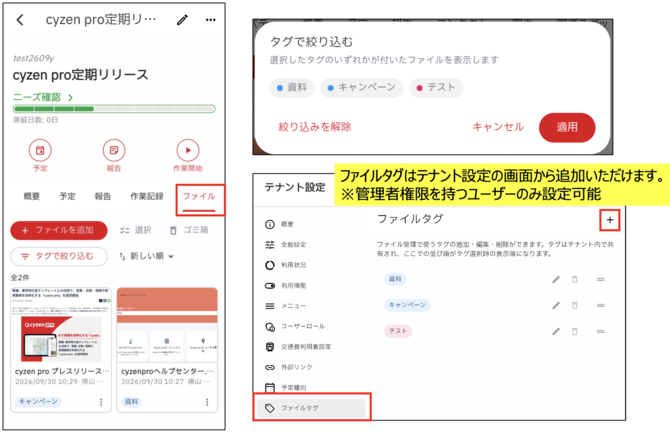Open ユーザーロール in tenant settings sidebar

311,326
